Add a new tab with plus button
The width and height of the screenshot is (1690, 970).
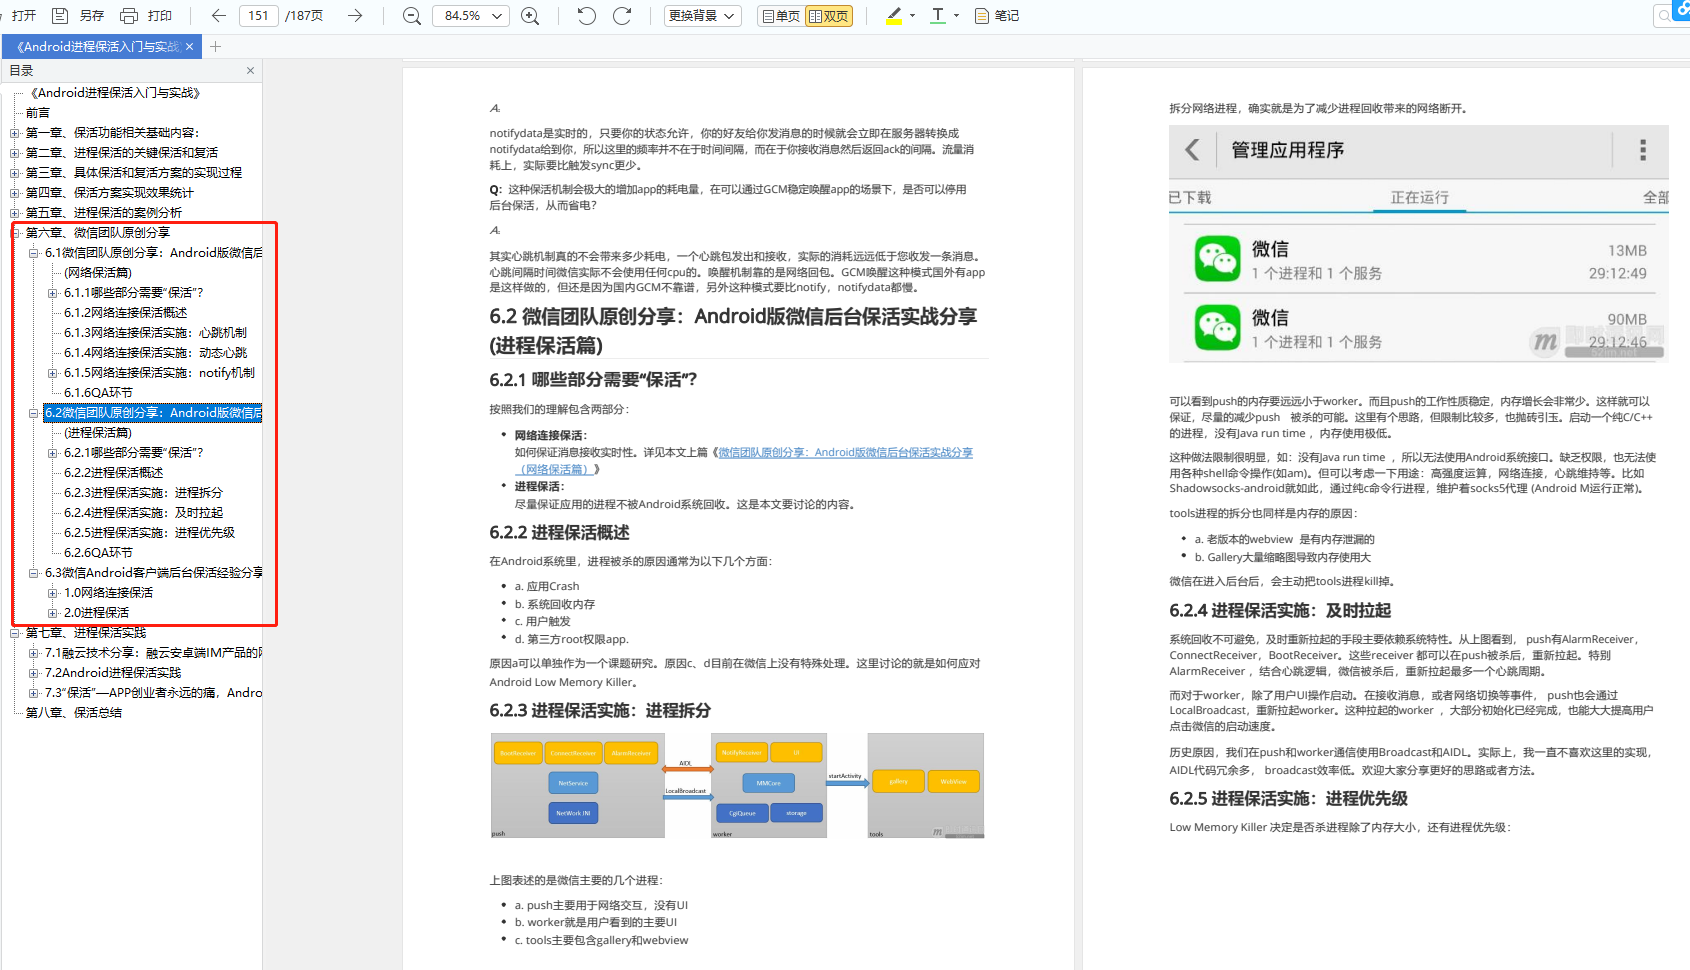click(215, 47)
